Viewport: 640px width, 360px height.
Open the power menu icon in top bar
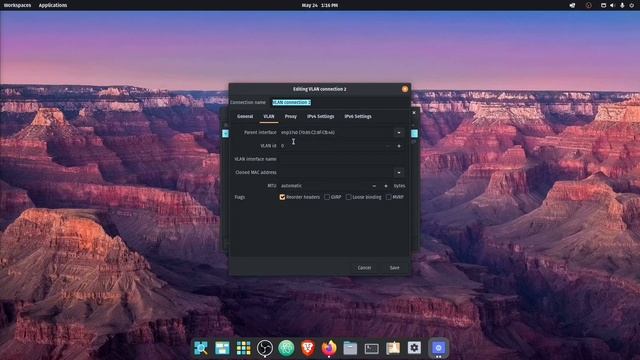pyautogui.click(x=632, y=5)
